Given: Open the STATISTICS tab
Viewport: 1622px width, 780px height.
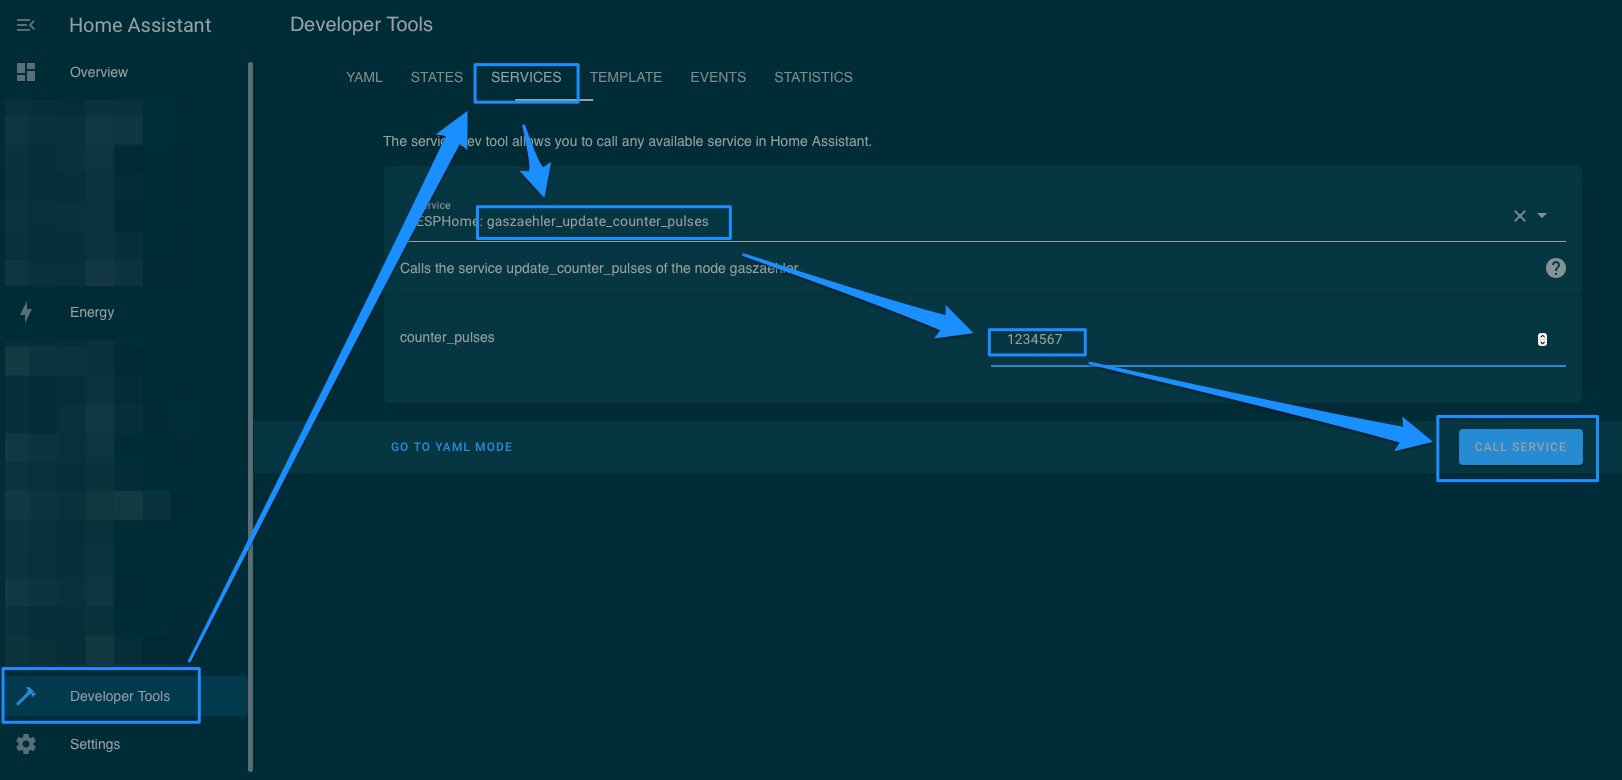Looking at the screenshot, I should (813, 77).
